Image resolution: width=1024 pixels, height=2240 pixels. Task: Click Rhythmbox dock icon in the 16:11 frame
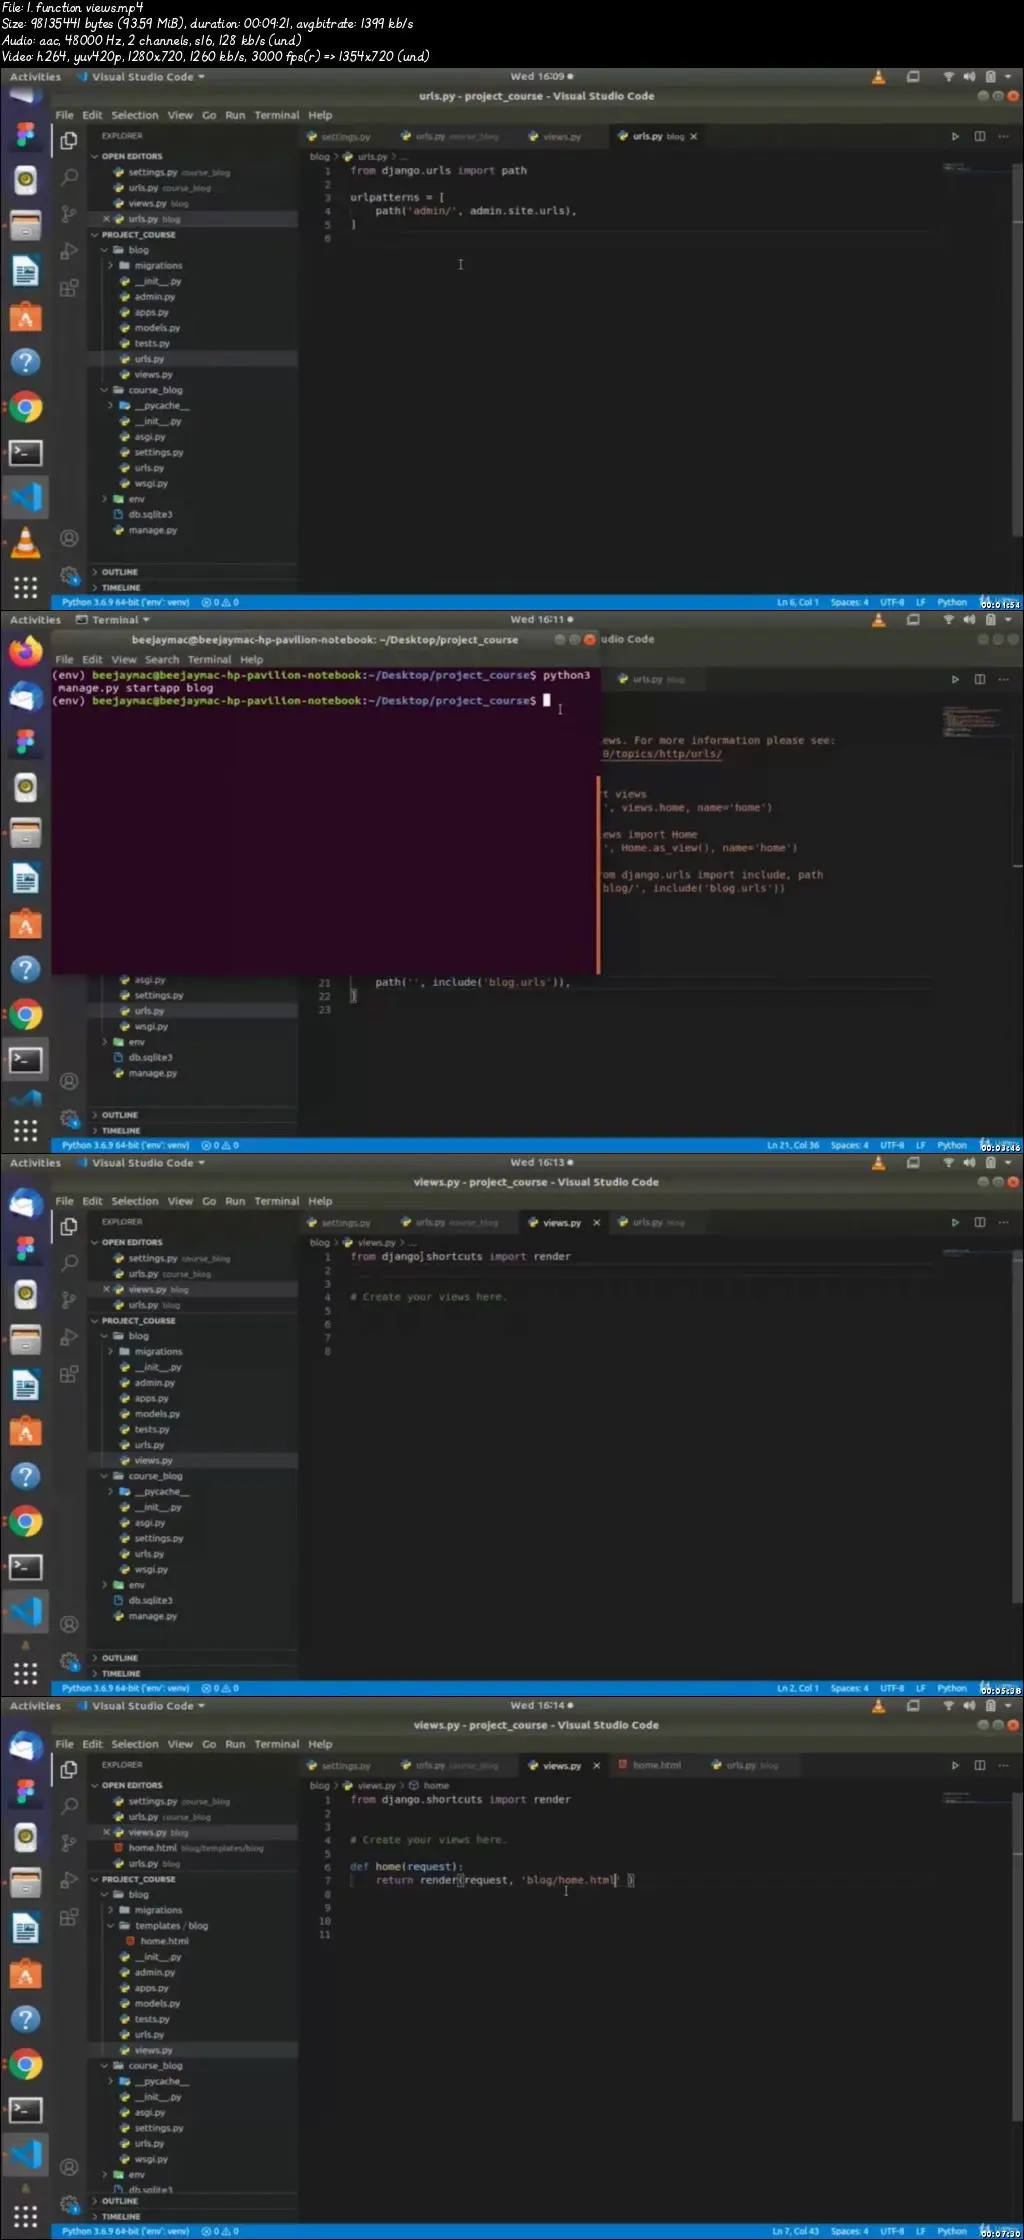pos(25,787)
